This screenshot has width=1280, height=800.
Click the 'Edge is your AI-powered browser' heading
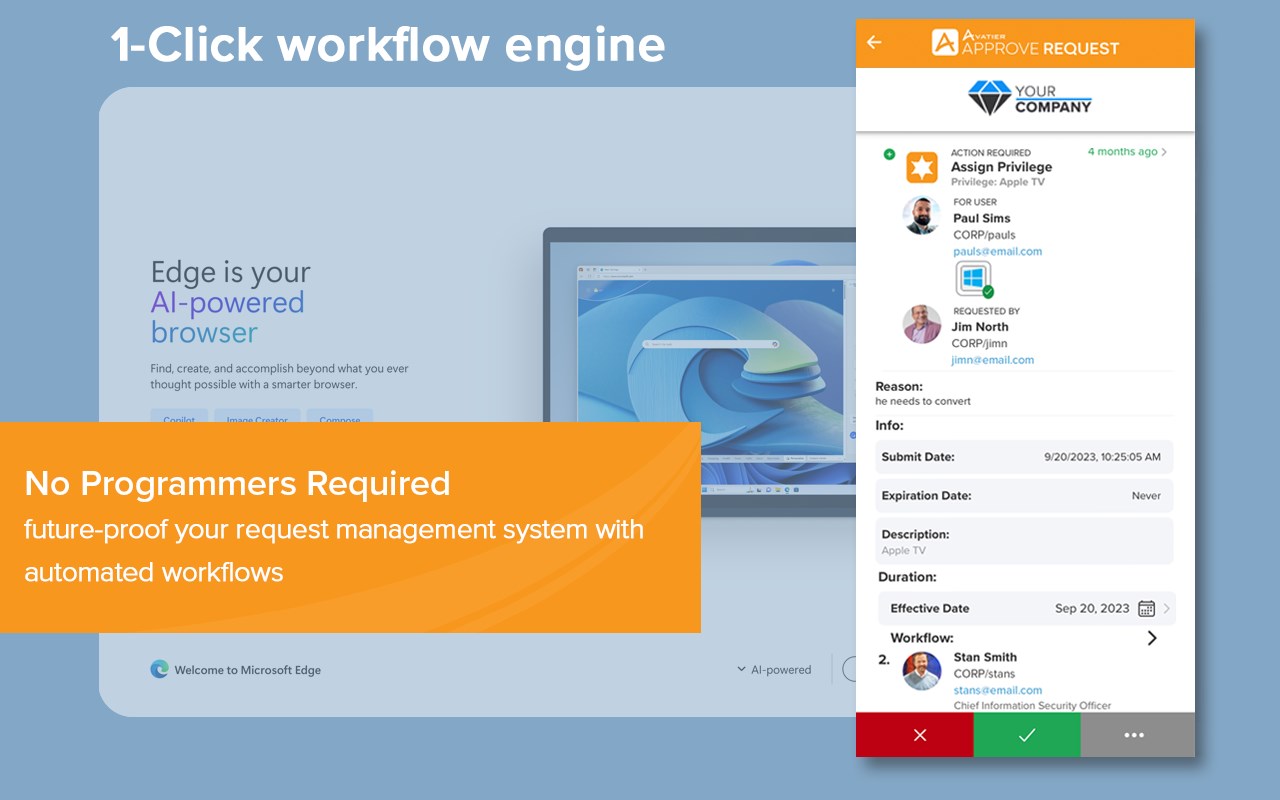[231, 302]
